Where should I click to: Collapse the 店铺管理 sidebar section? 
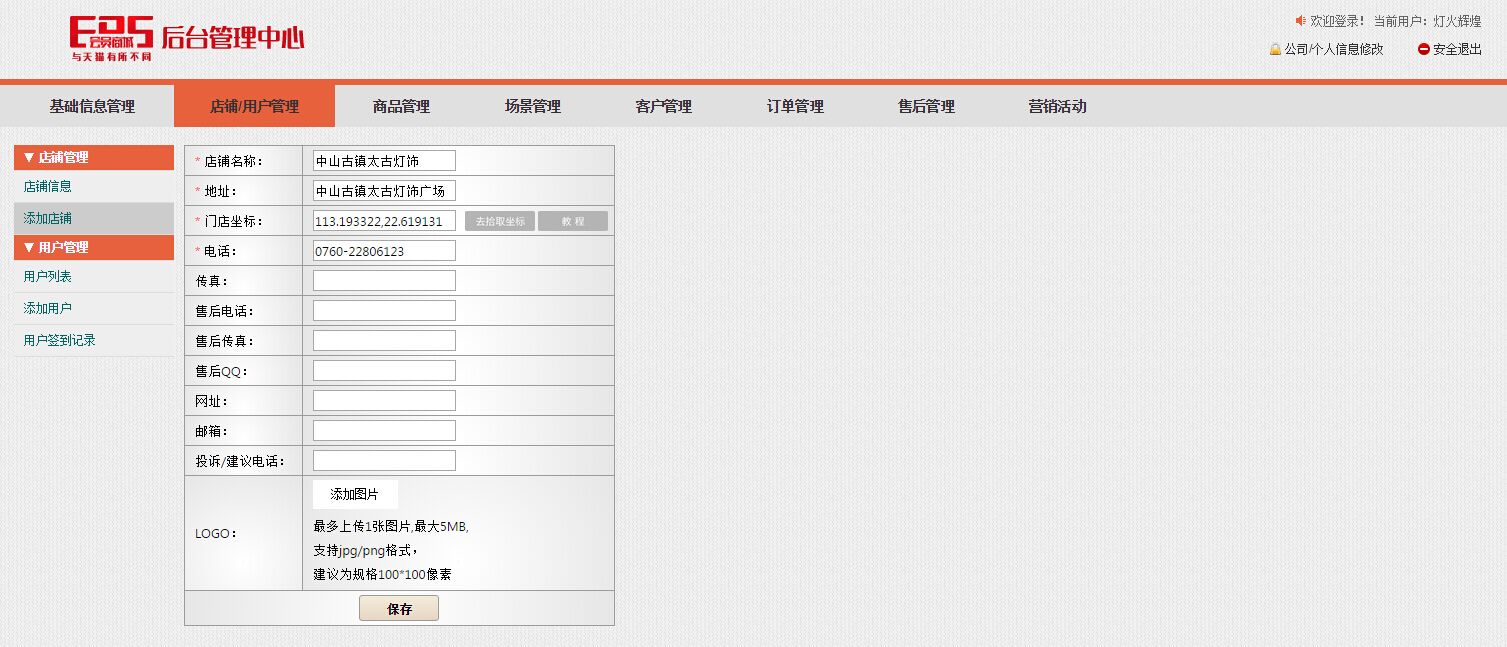(94, 157)
